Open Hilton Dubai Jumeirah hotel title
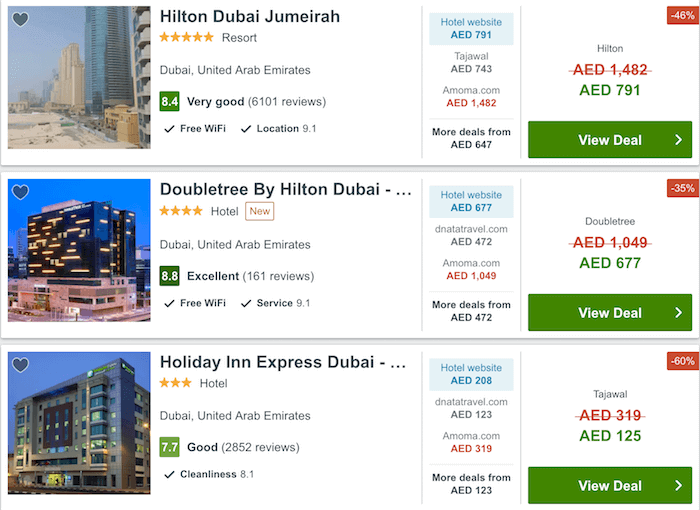The image size is (700, 510). click(250, 17)
